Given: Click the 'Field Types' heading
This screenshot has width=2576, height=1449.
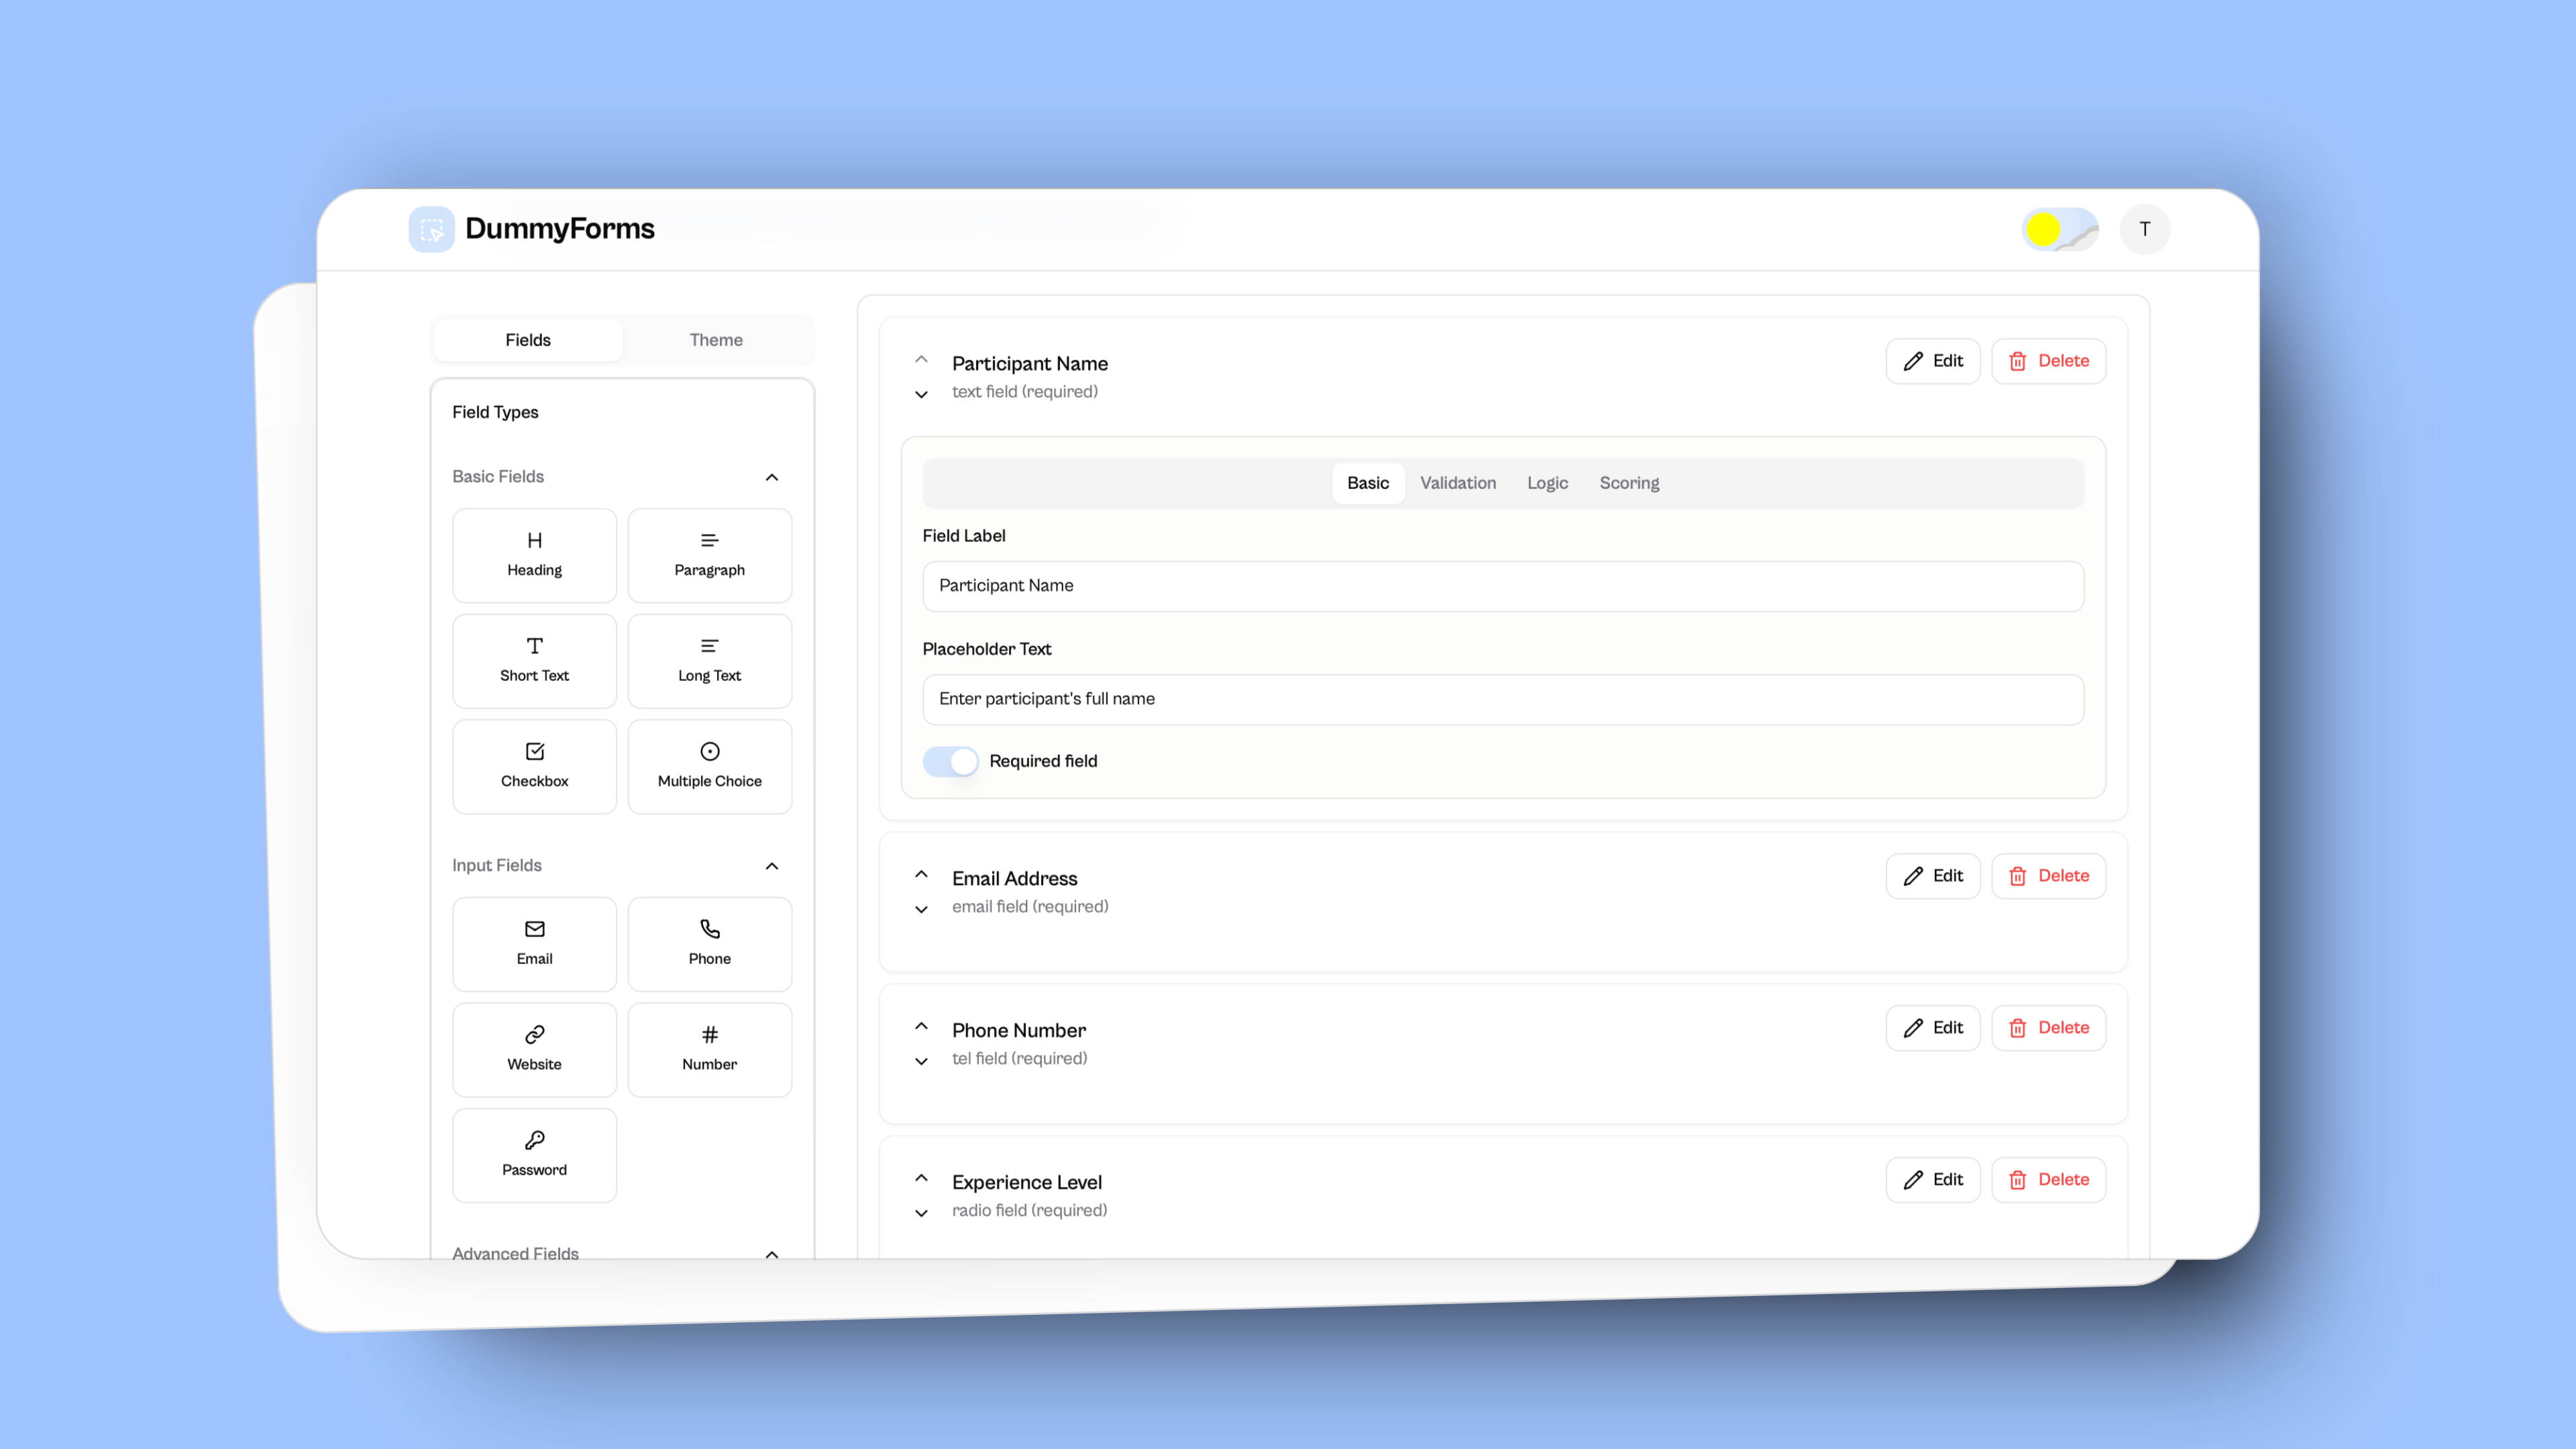Looking at the screenshot, I should 495,412.
